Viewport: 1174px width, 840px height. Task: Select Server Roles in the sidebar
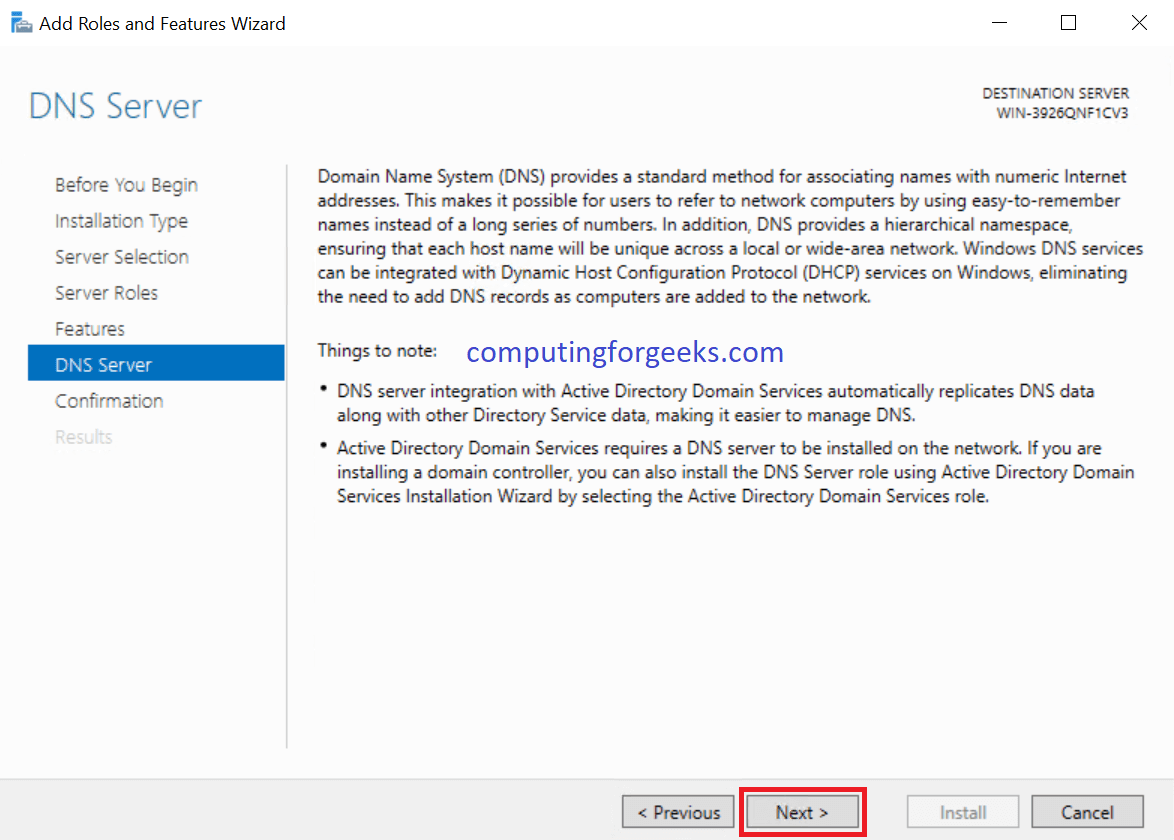pos(106,293)
